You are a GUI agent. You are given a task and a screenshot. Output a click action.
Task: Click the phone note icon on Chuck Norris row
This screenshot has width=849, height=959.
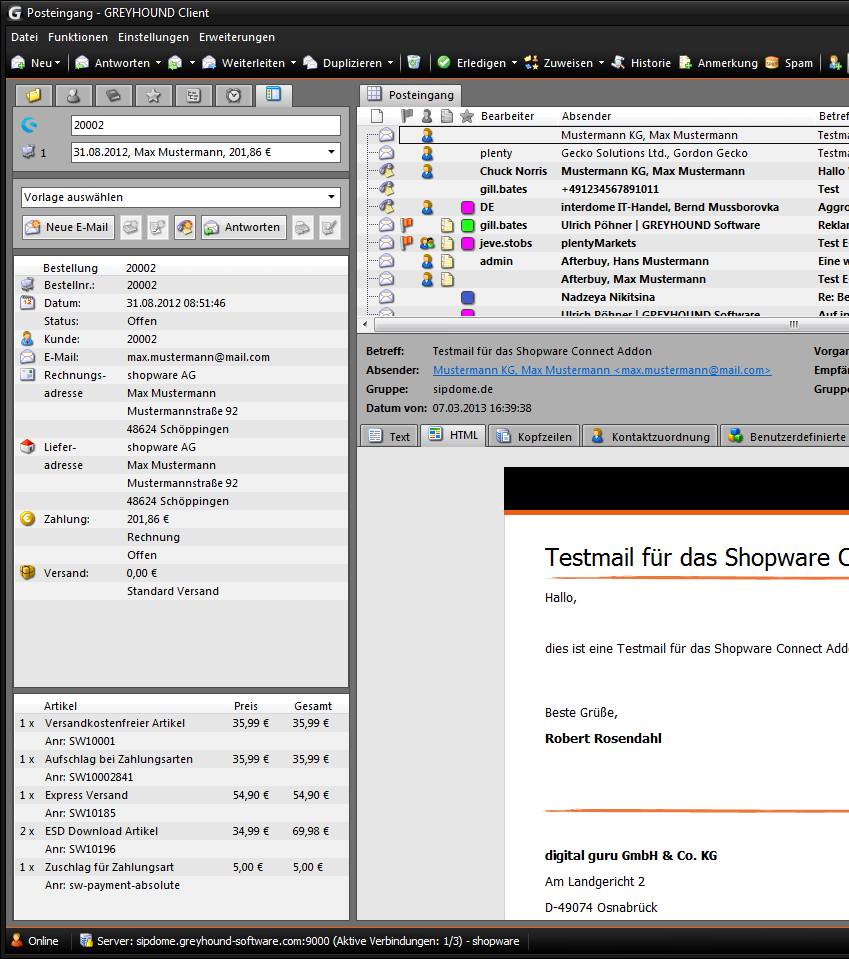pyautogui.click(x=387, y=171)
